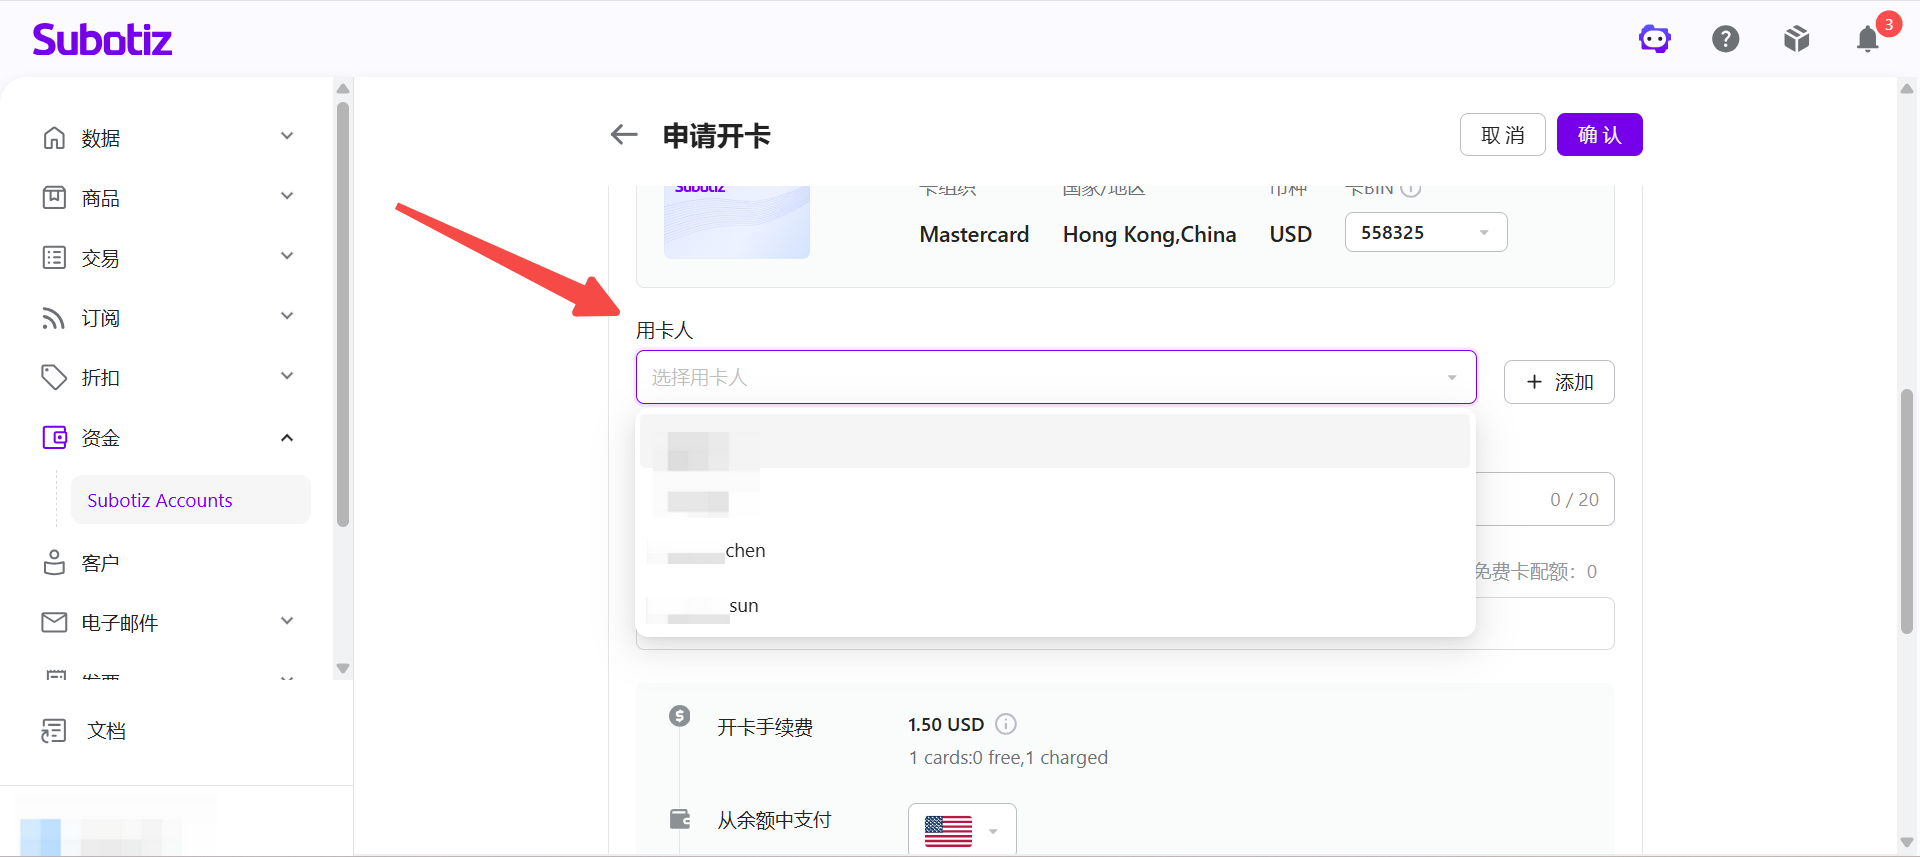Expand the 折扣 menu chevron
The width and height of the screenshot is (1920, 857).
pyautogui.click(x=287, y=376)
